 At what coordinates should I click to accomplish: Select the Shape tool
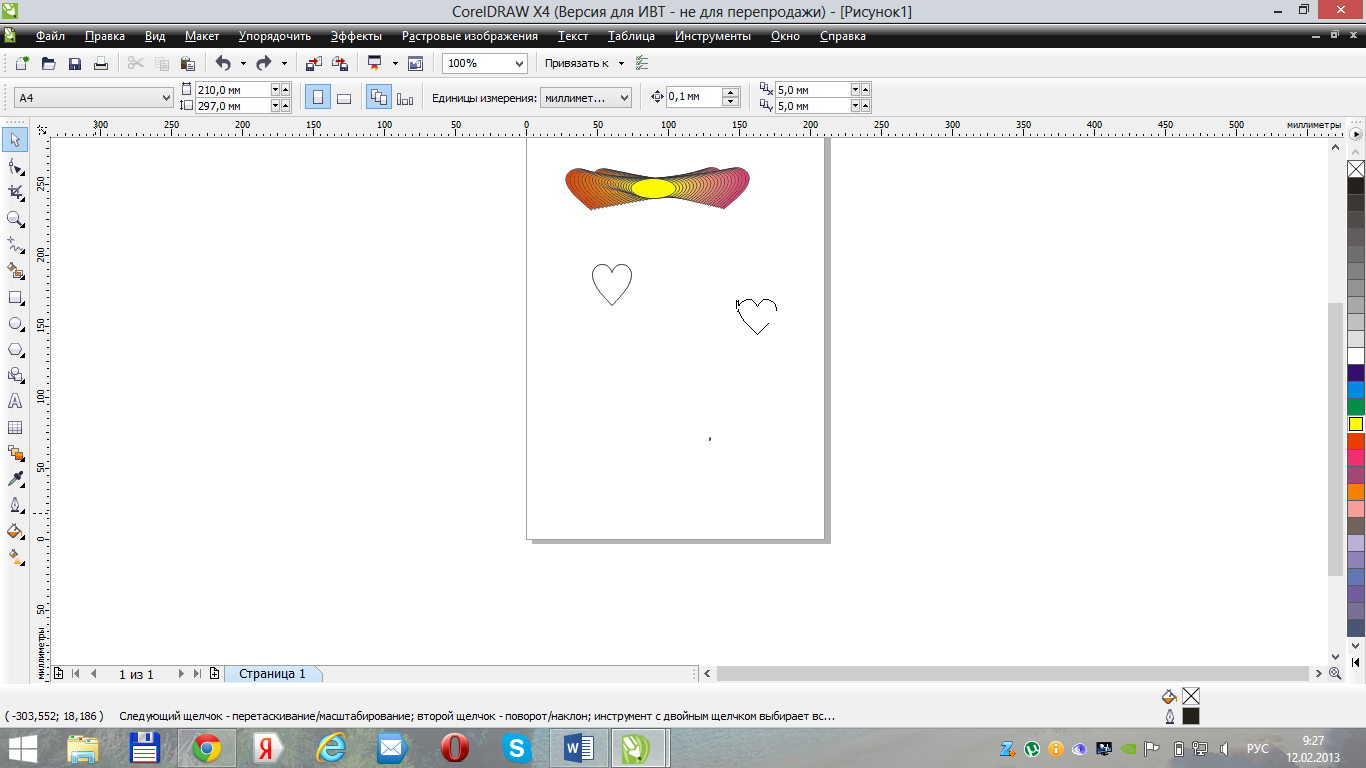pyautogui.click(x=15, y=166)
